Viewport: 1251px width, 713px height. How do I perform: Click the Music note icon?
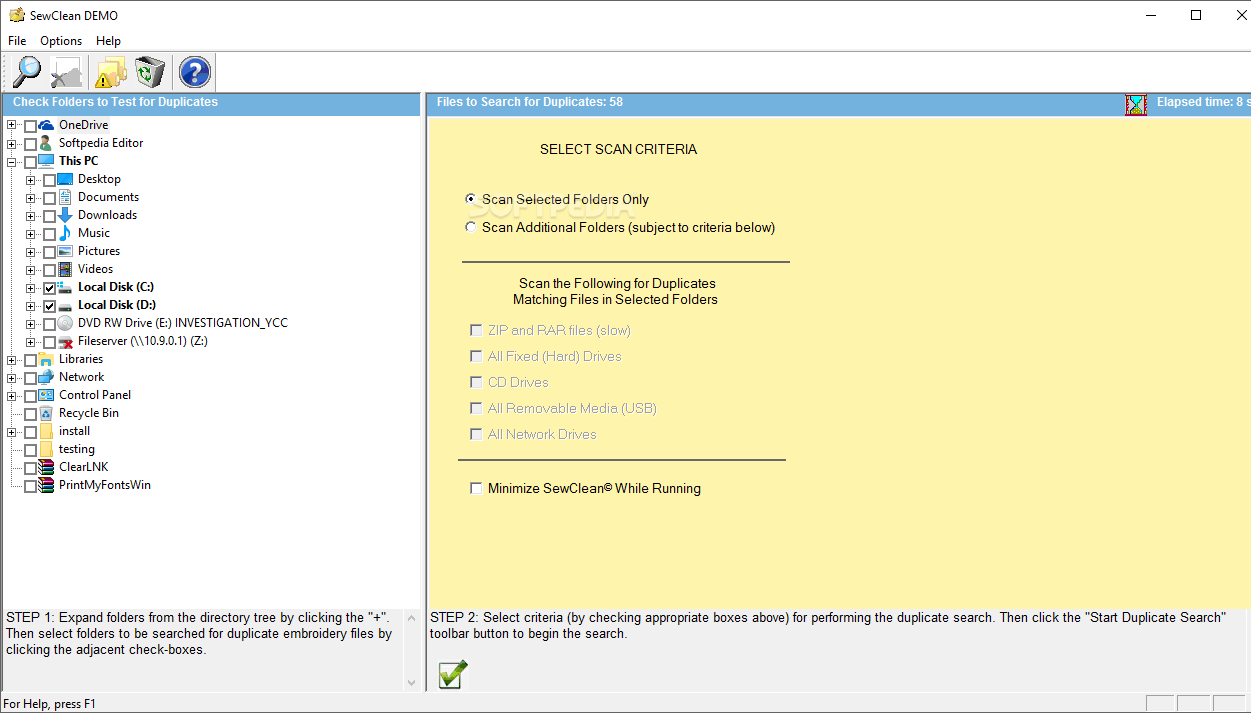65,233
